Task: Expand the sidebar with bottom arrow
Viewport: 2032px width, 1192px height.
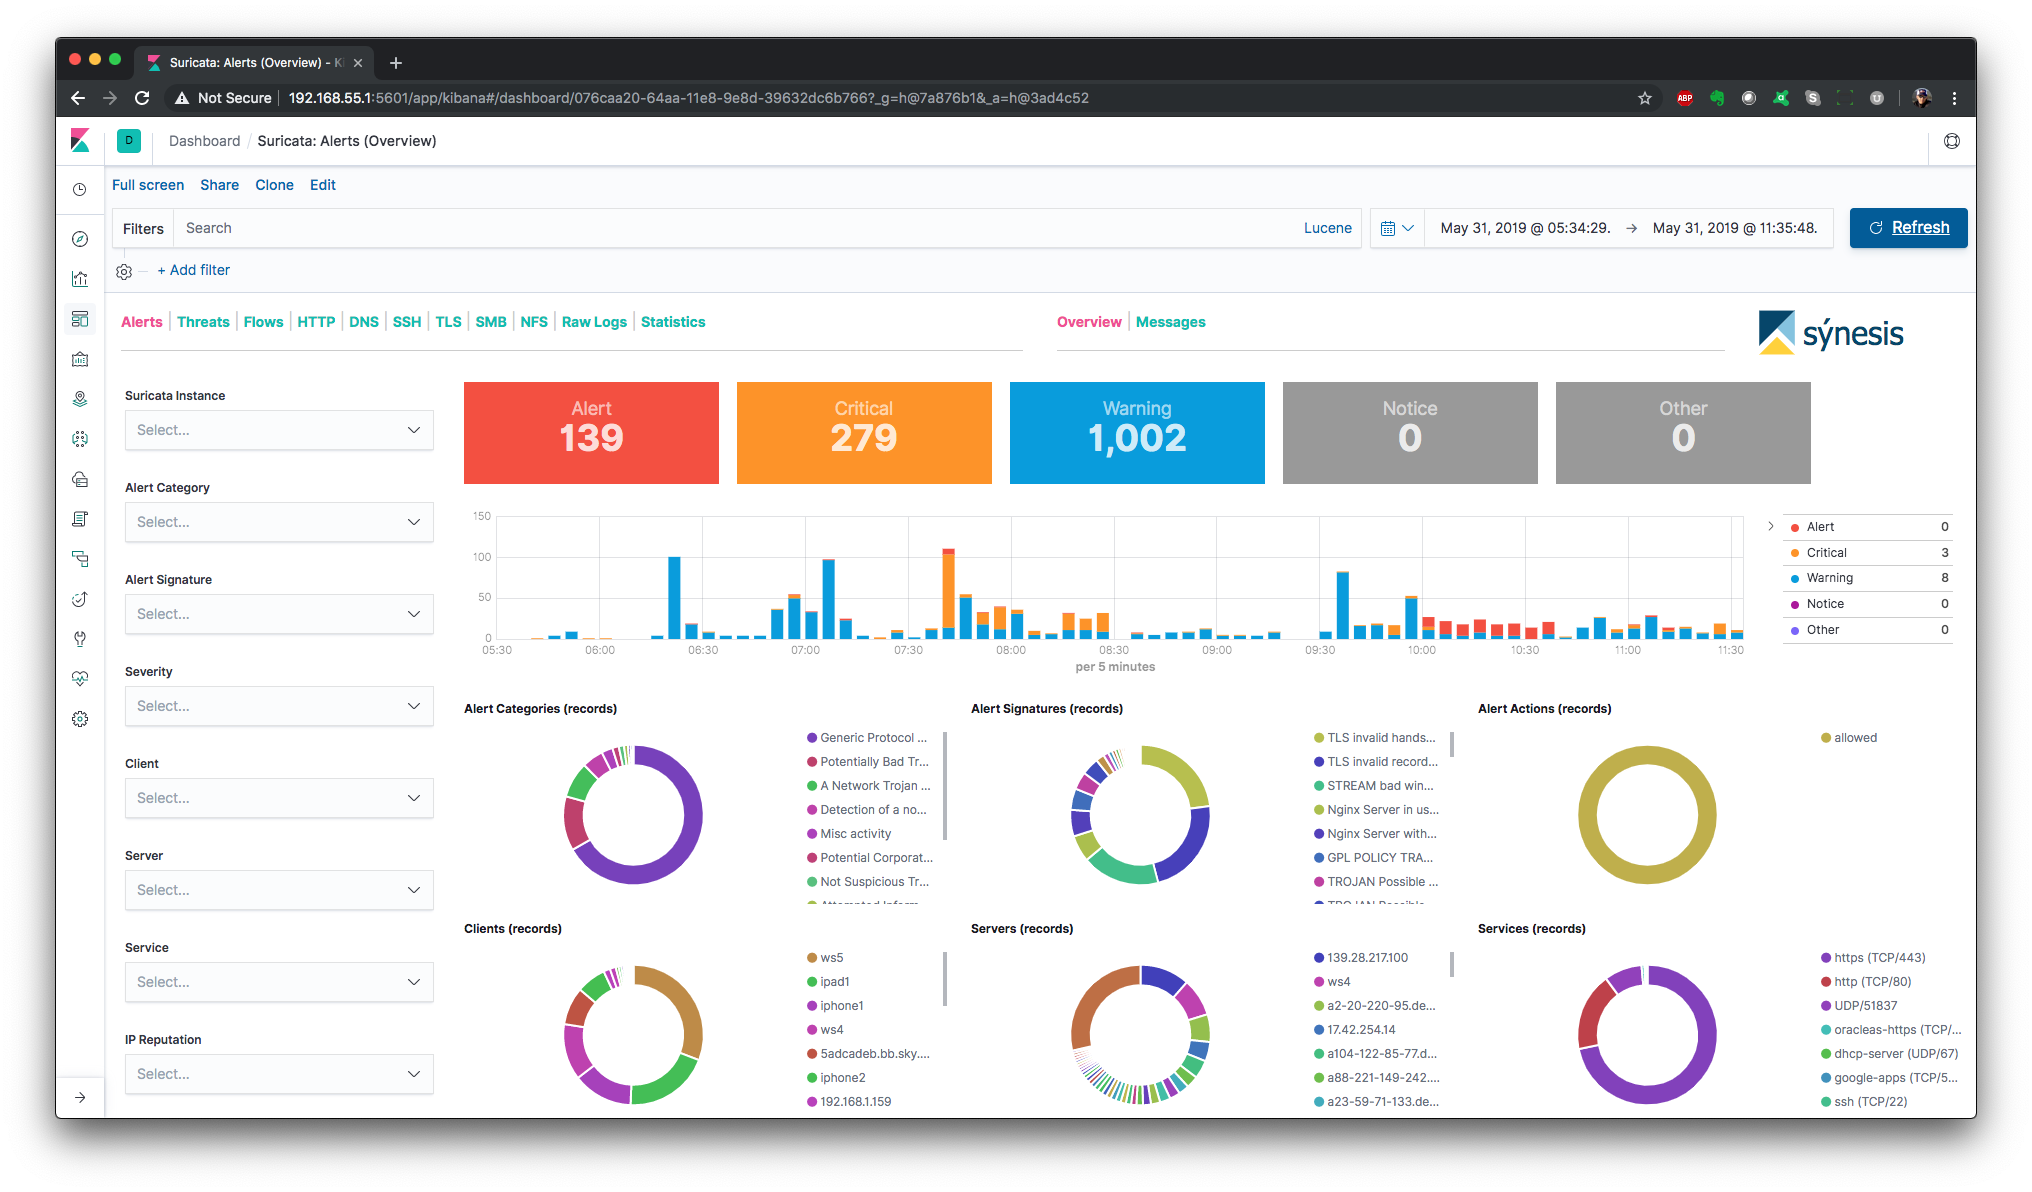Action: click(80, 1097)
